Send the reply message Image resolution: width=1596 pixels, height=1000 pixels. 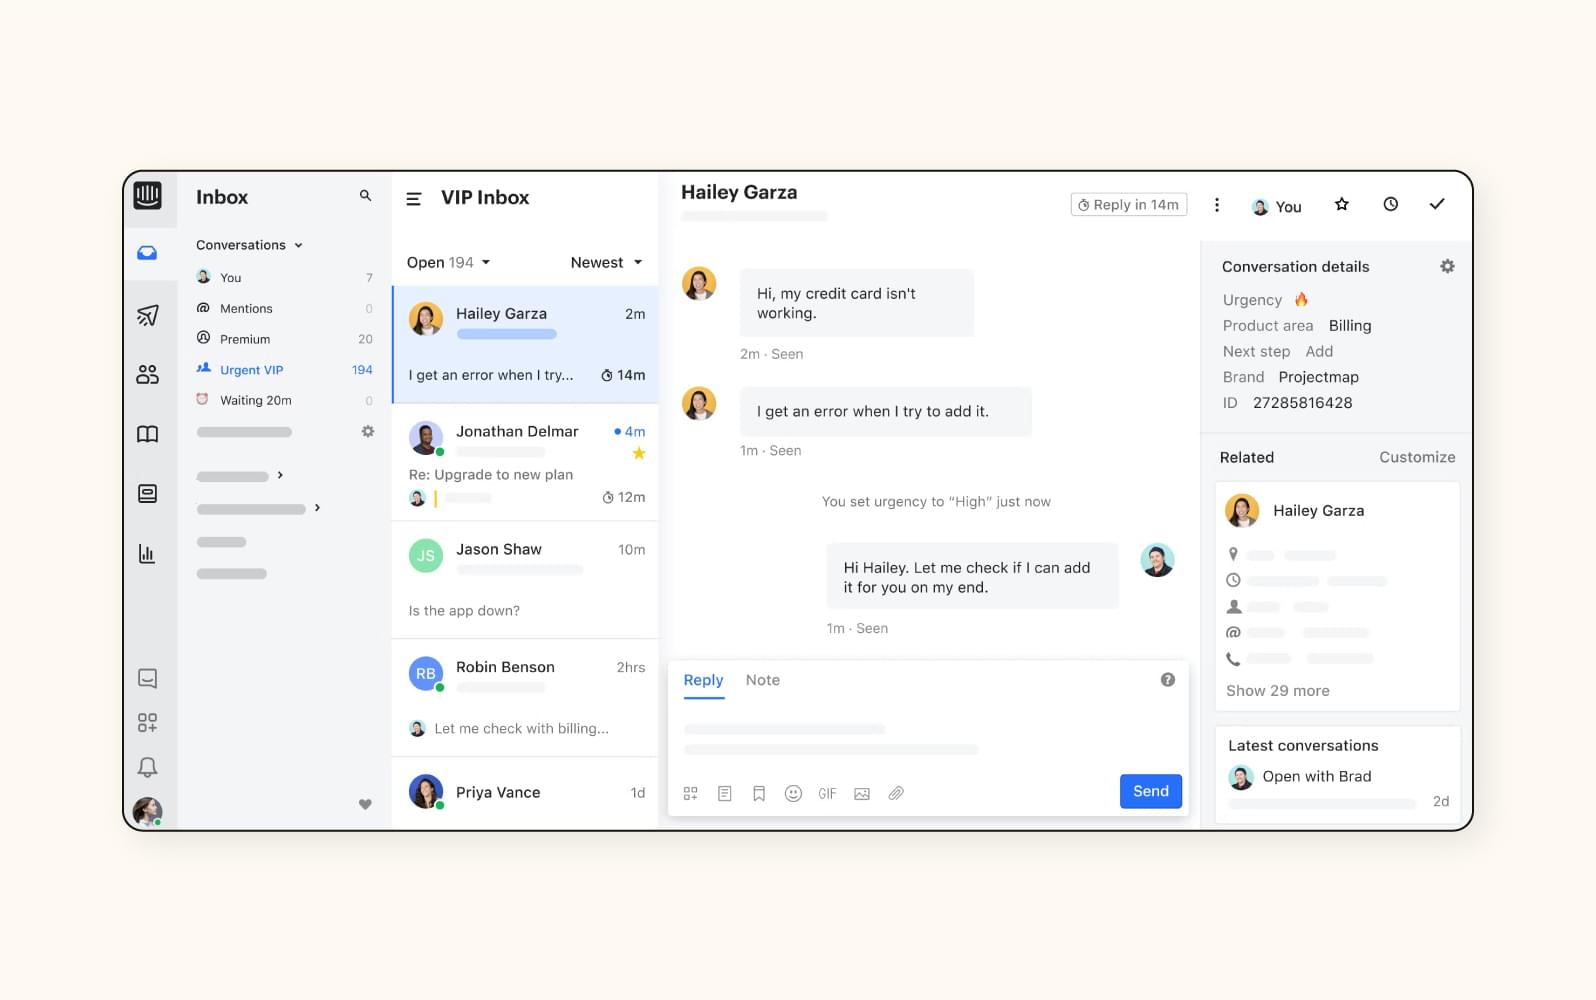click(1151, 791)
